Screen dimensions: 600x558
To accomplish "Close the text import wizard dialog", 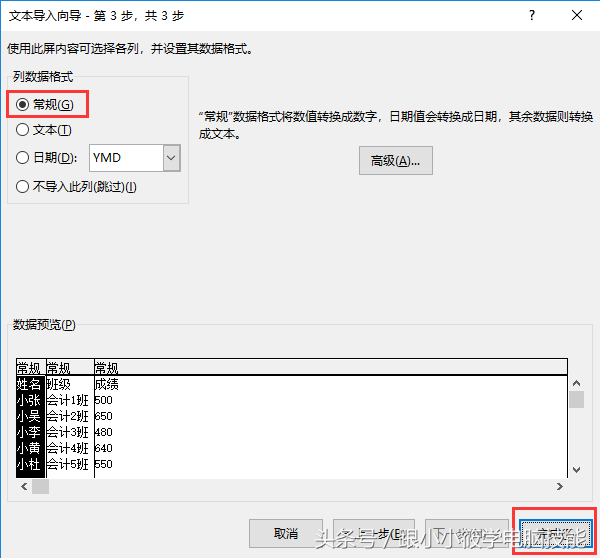I will click(577, 15).
